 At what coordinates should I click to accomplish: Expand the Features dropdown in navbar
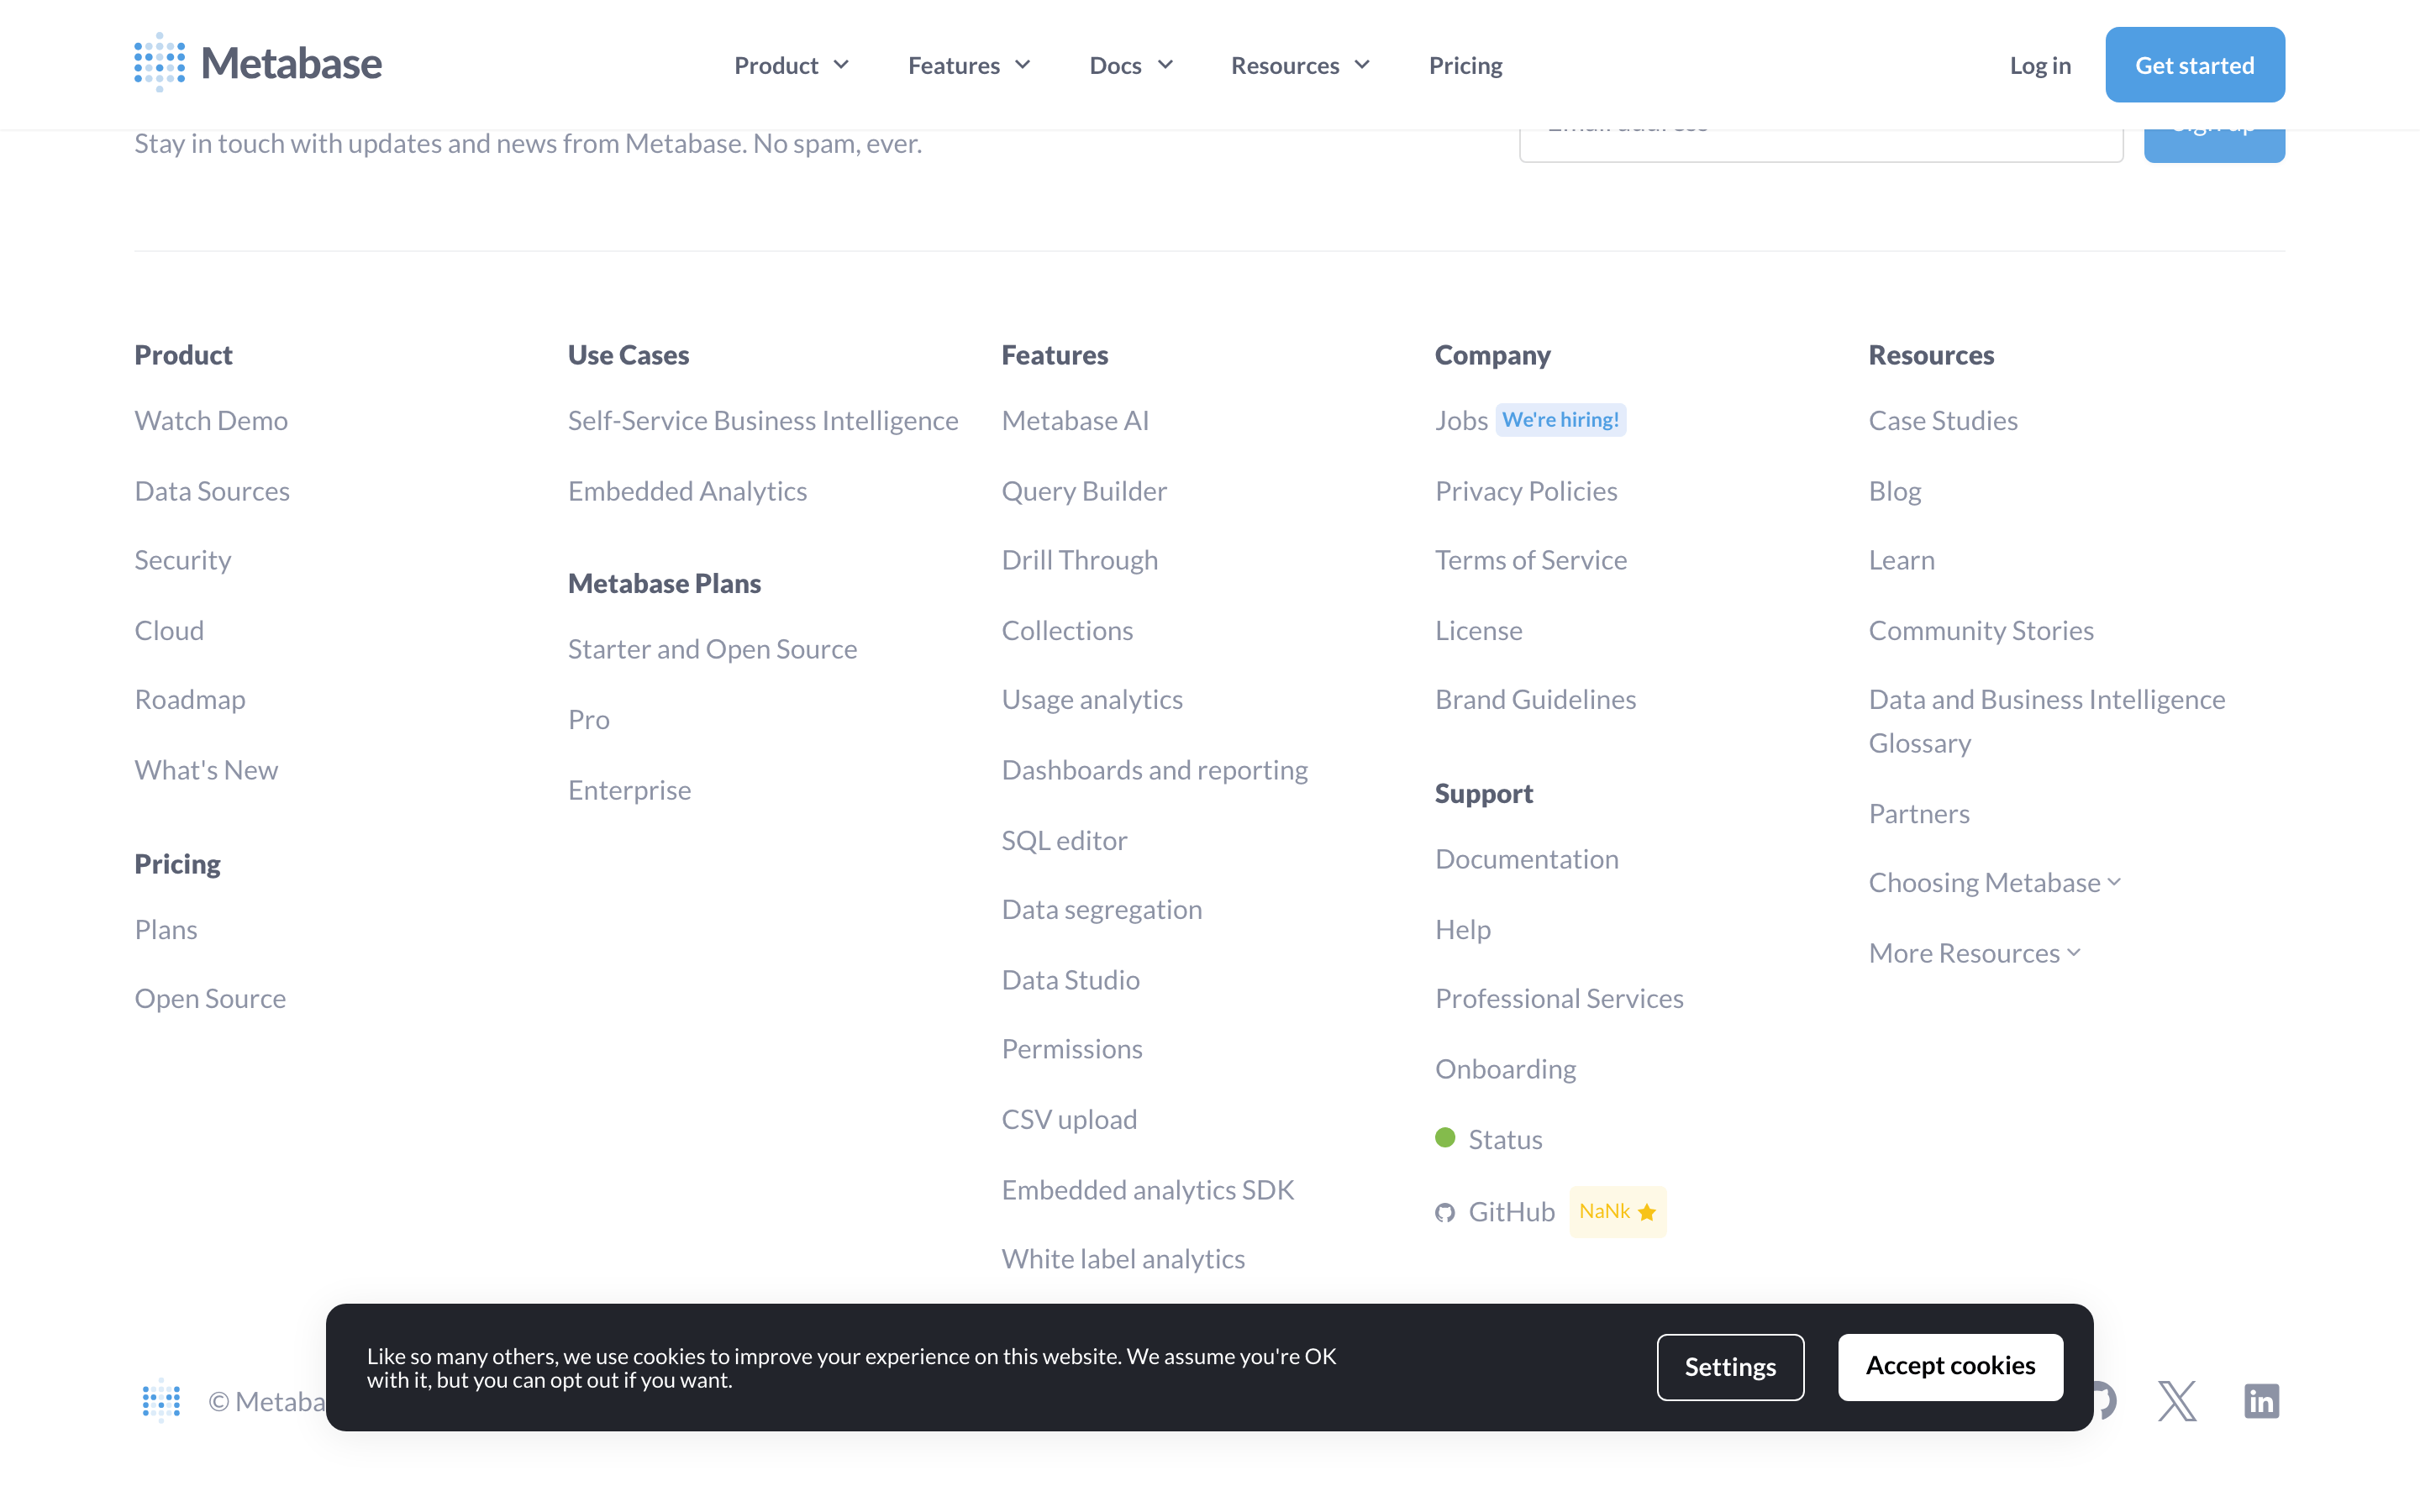coord(968,65)
